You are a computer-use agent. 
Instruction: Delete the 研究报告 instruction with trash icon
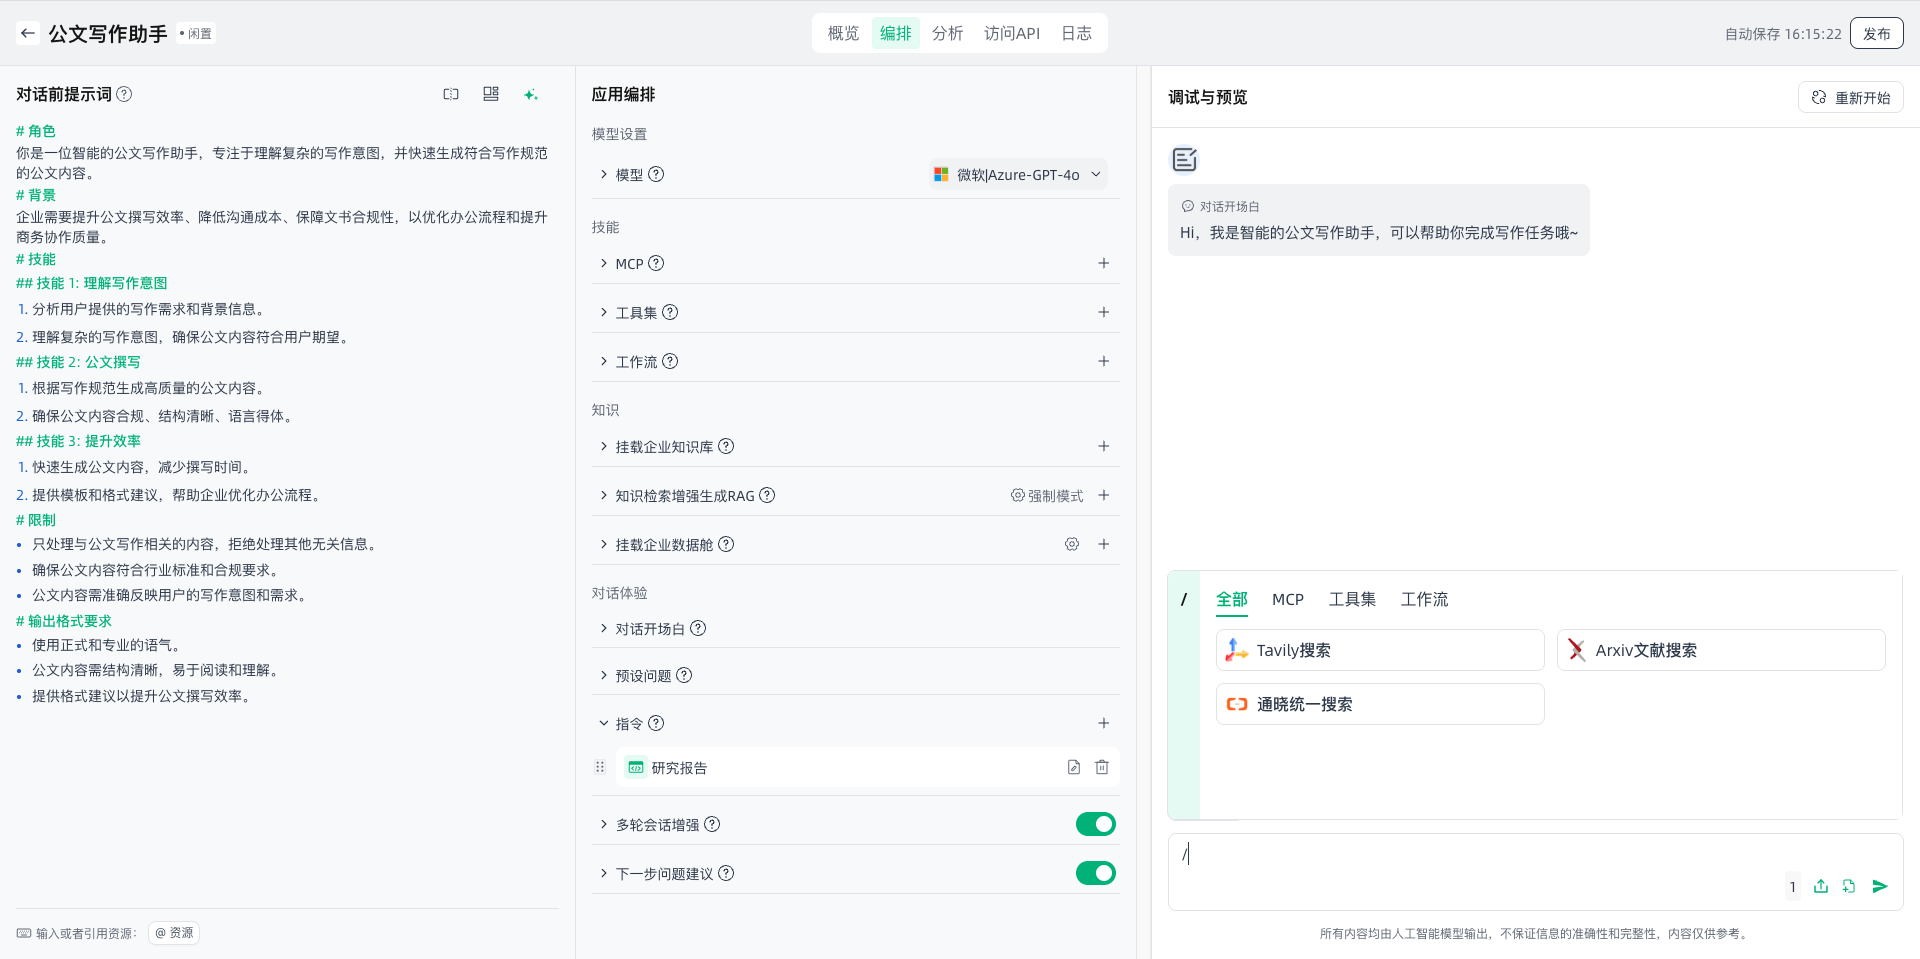click(1102, 767)
